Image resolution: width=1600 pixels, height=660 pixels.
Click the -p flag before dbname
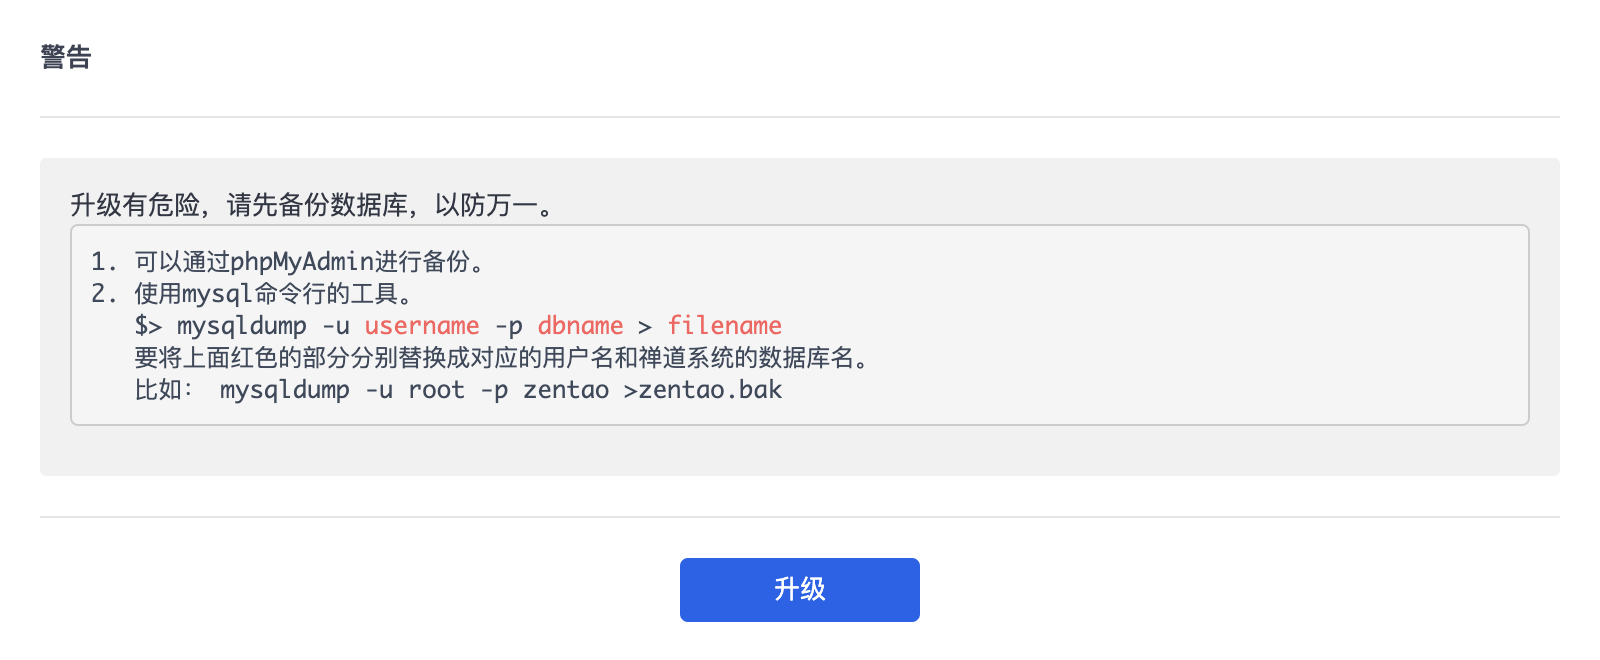coord(509,326)
